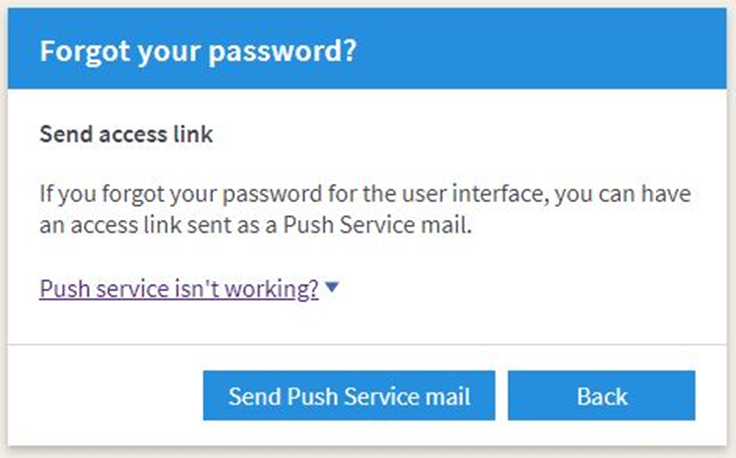Go back with the Back button
Viewport: 736px width, 458px height.
tap(601, 395)
